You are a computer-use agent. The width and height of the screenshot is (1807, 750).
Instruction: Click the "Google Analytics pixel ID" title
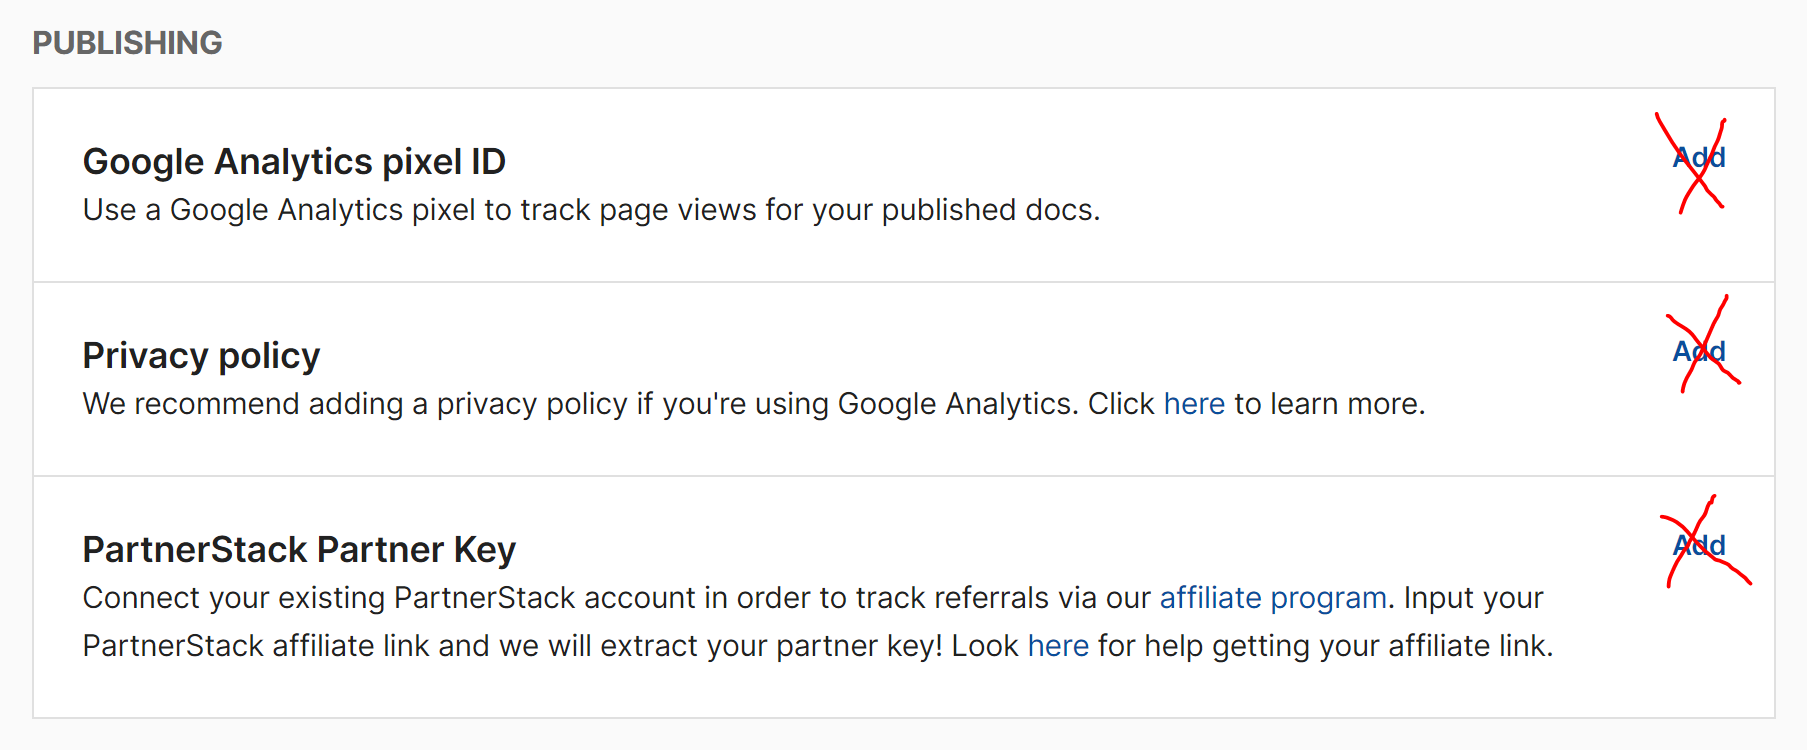[294, 162]
